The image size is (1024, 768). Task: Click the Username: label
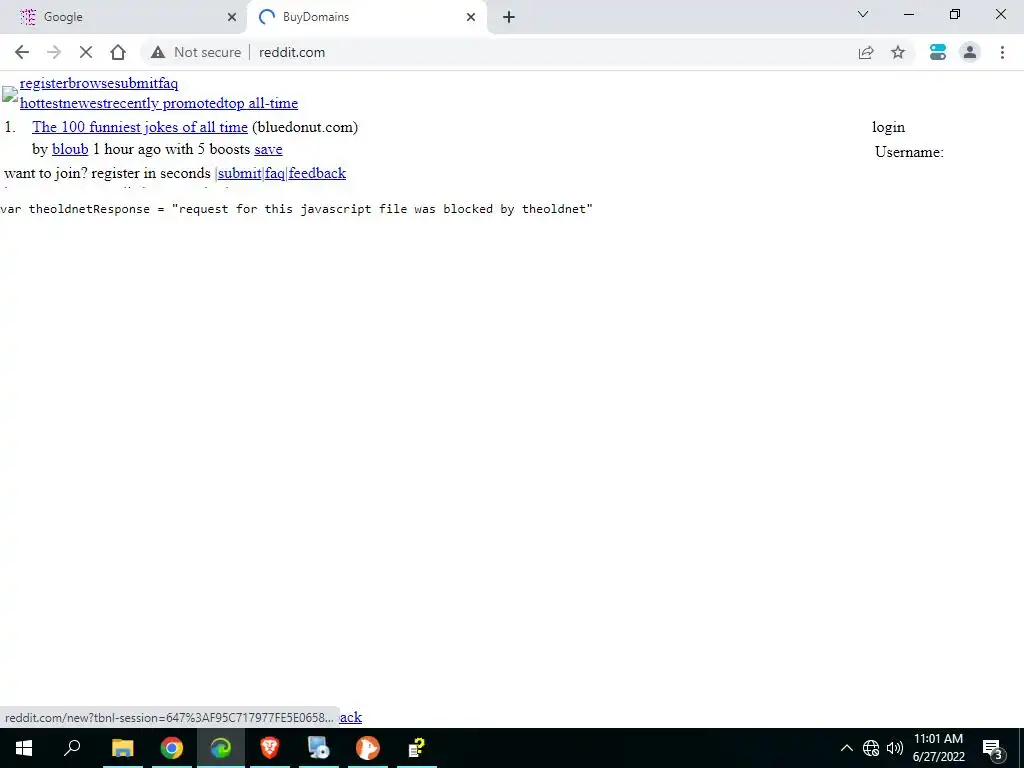tap(909, 152)
